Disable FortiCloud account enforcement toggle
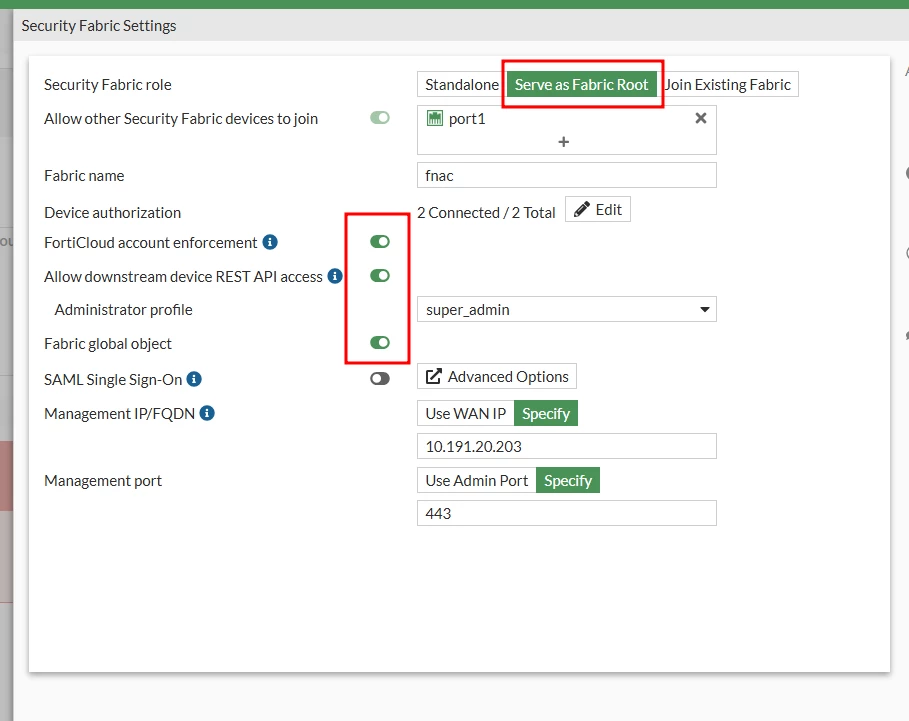Viewport: 909px width, 721px height. (x=380, y=242)
